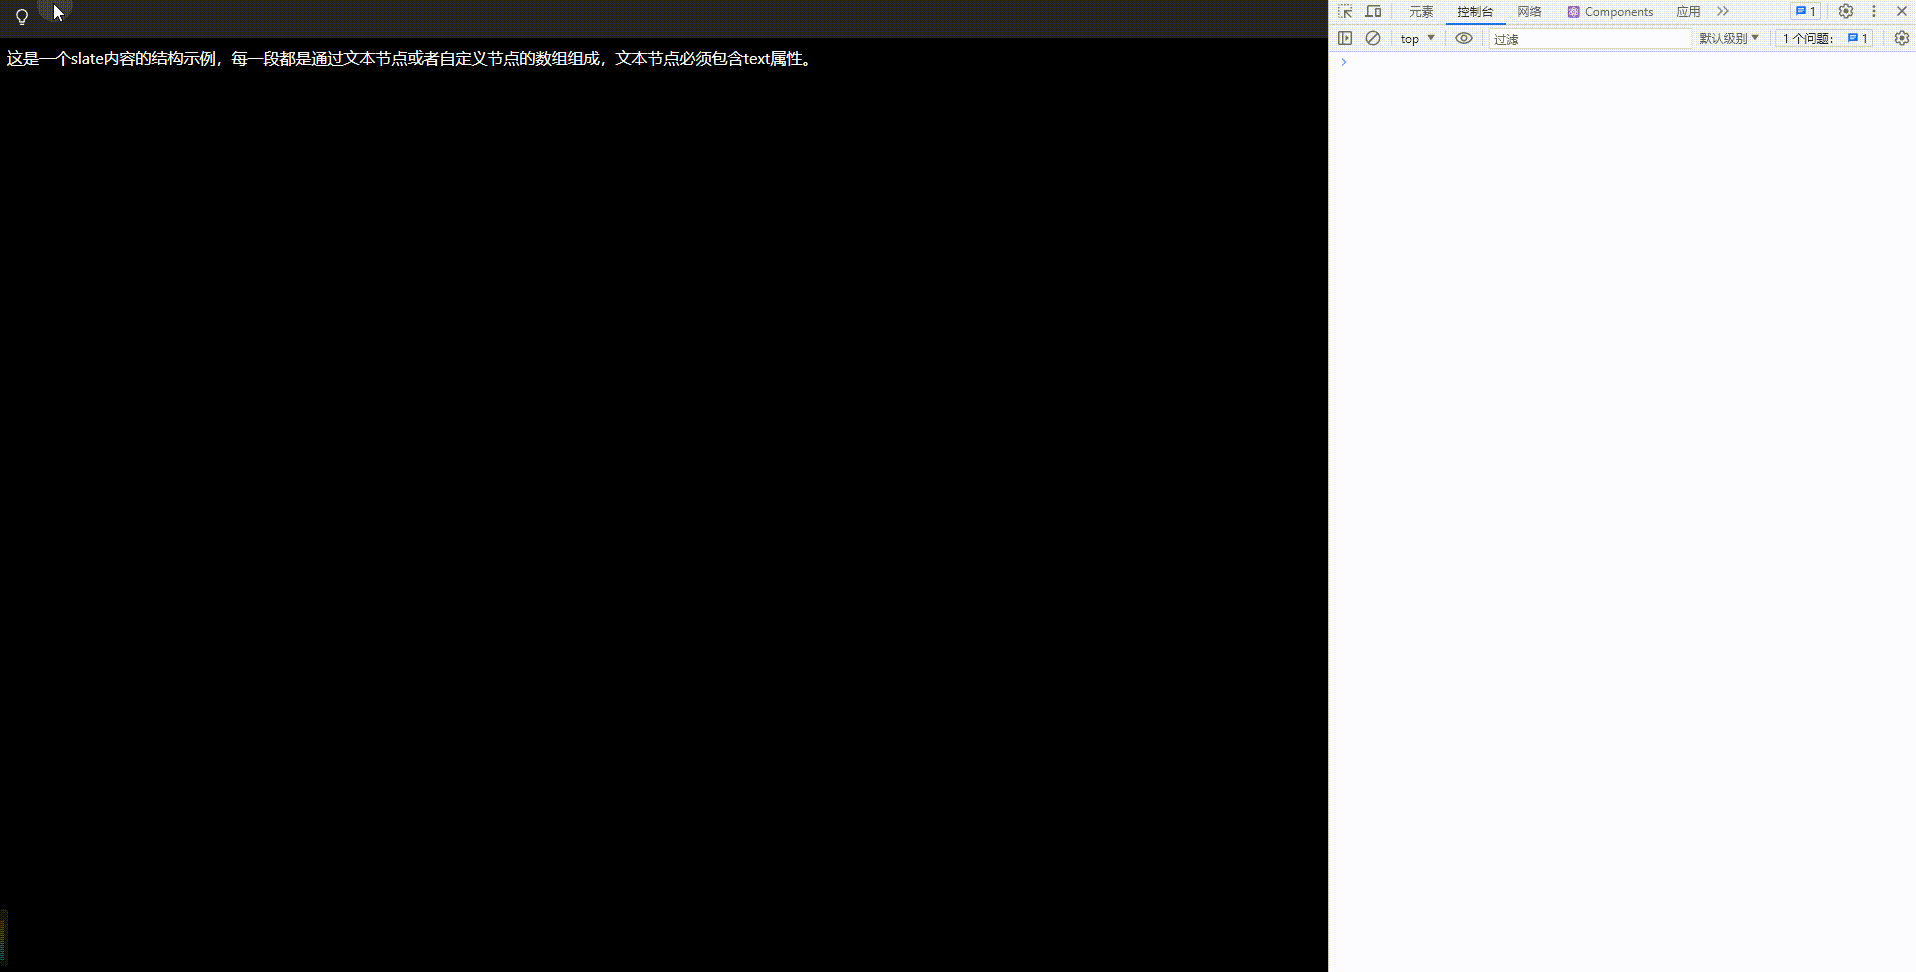The image size is (1916, 972).
Task: Click the console input prompt chevron
Action: tap(1343, 61)
